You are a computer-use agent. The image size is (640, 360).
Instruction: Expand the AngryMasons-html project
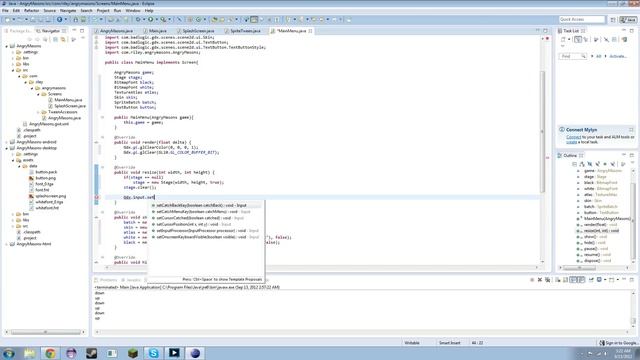(7, 244)
